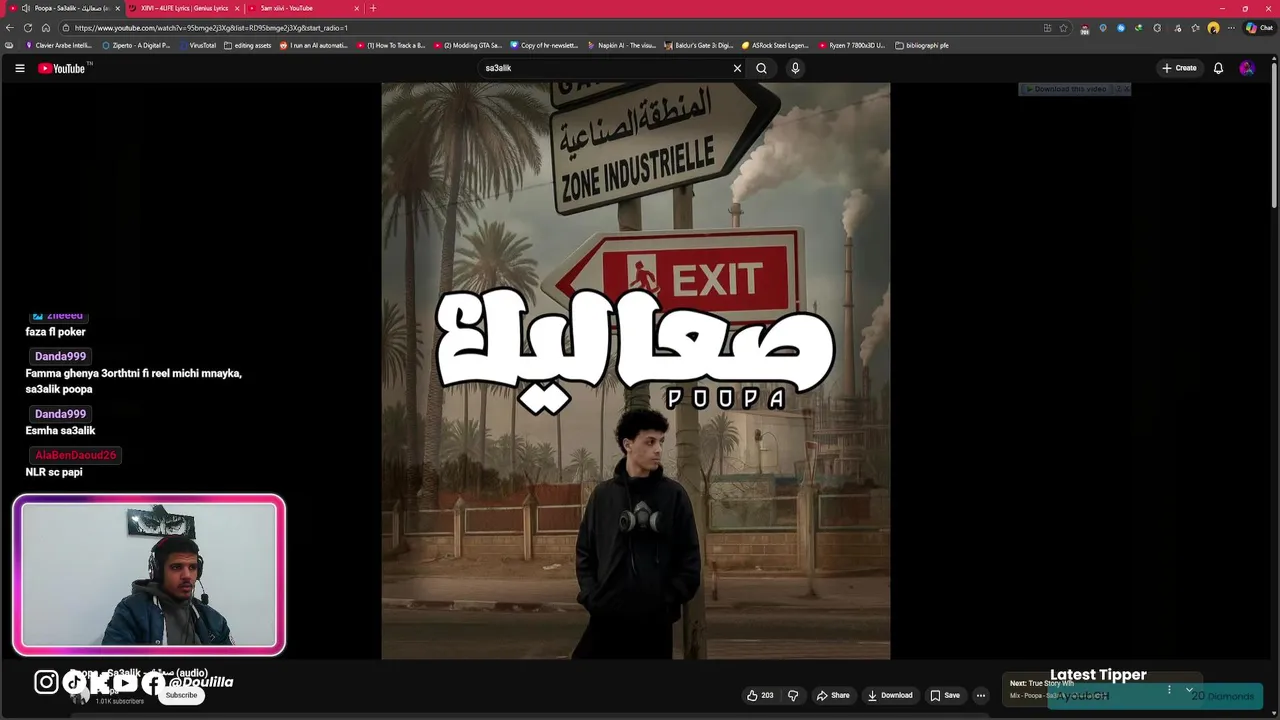Click the Create button
The image size is (1280, 720).
pyautogui.click(x=1179, y=68)
